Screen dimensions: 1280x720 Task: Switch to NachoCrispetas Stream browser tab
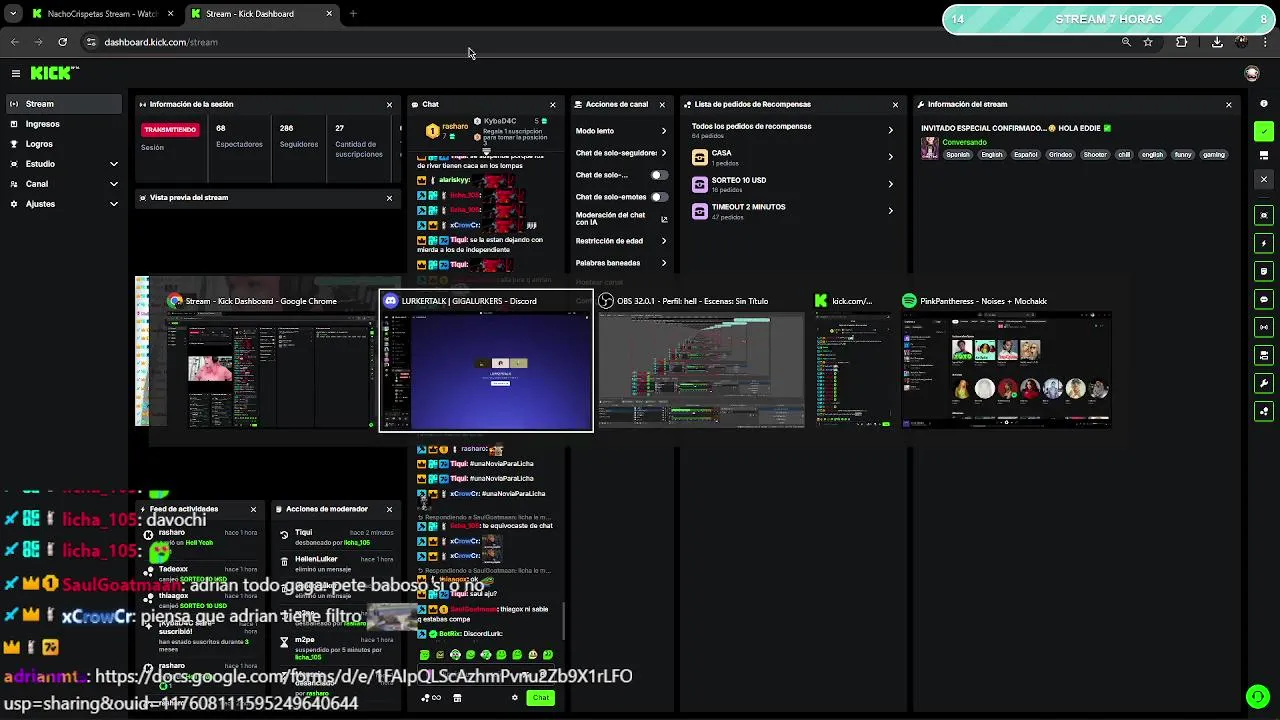(x=102, y=14)
